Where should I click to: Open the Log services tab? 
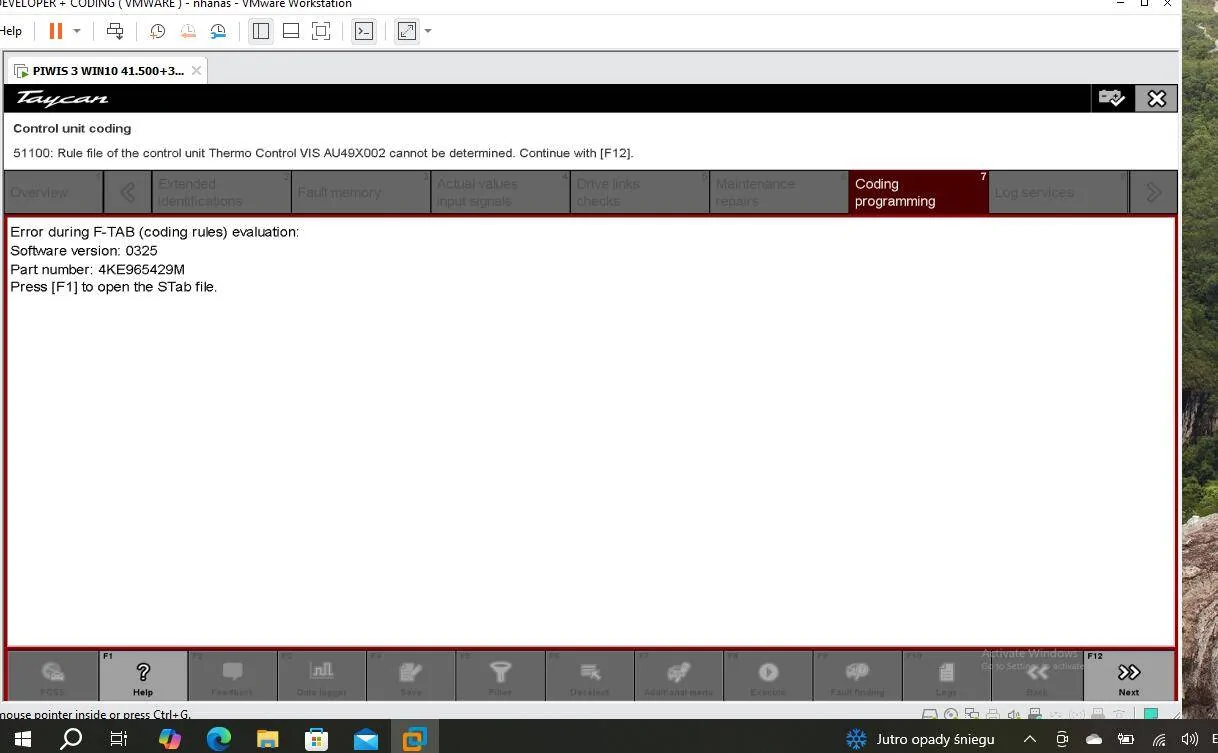(x=1058, y=192)
